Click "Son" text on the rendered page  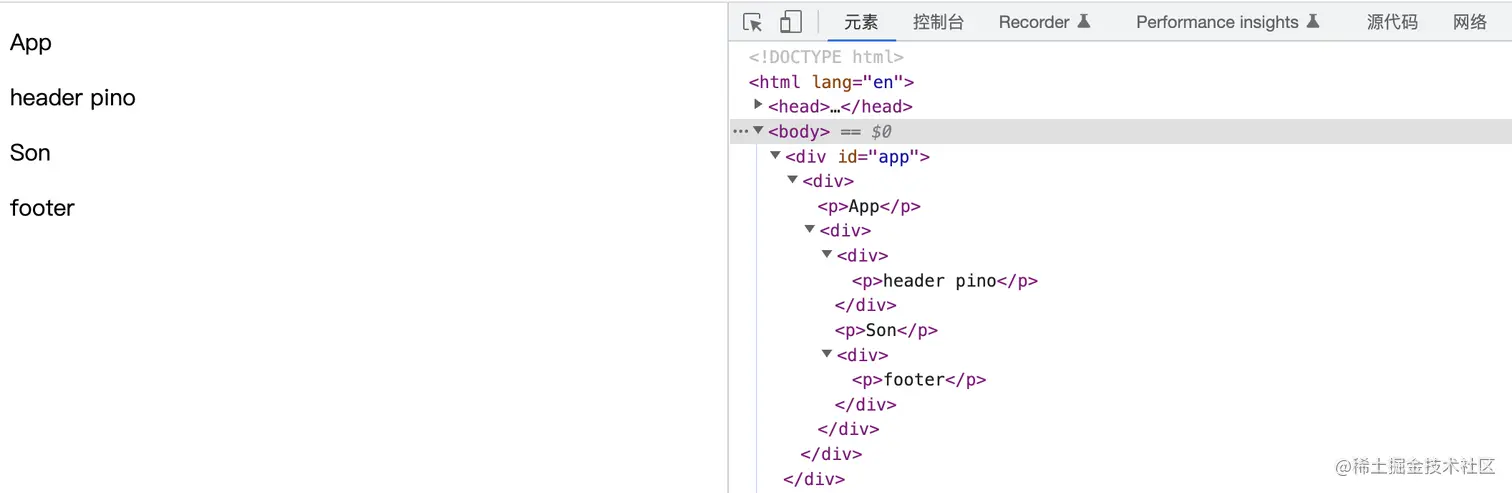pyautogui.click(x=30, y=153)
